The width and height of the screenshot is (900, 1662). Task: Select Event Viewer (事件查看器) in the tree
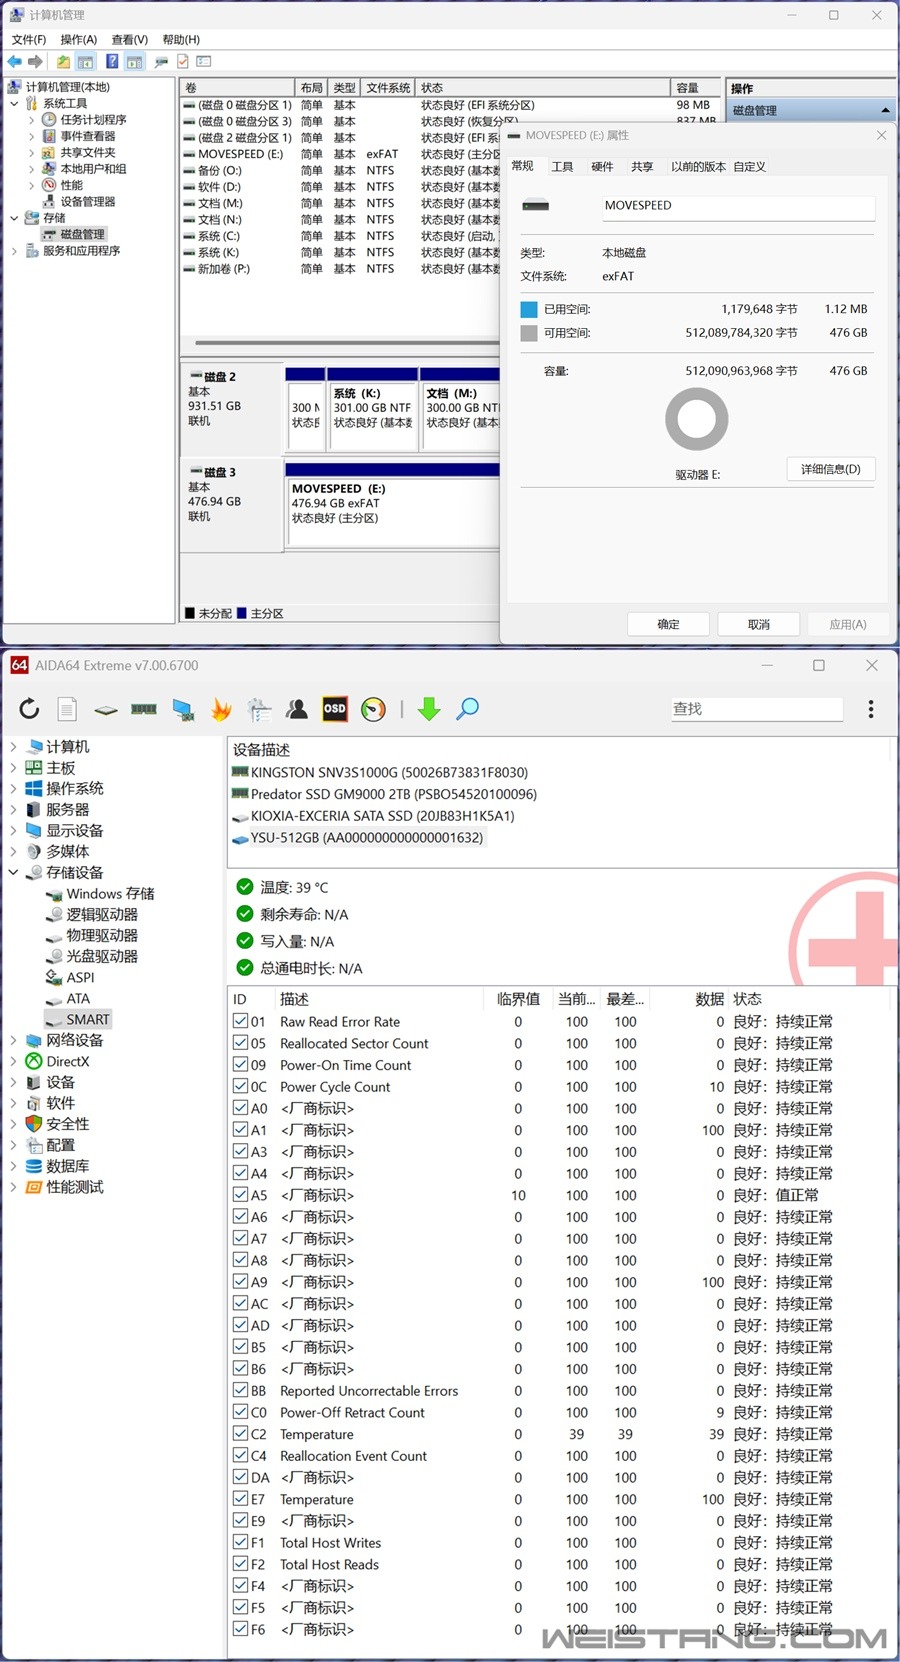pyautogui.click(x=88, y=136)
